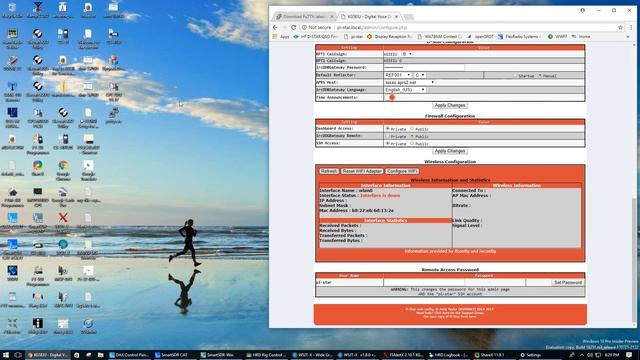The image size is (640, 360).
Task: Switch to HRD Logbook taskbar item
Action: [x=449, y=355]
